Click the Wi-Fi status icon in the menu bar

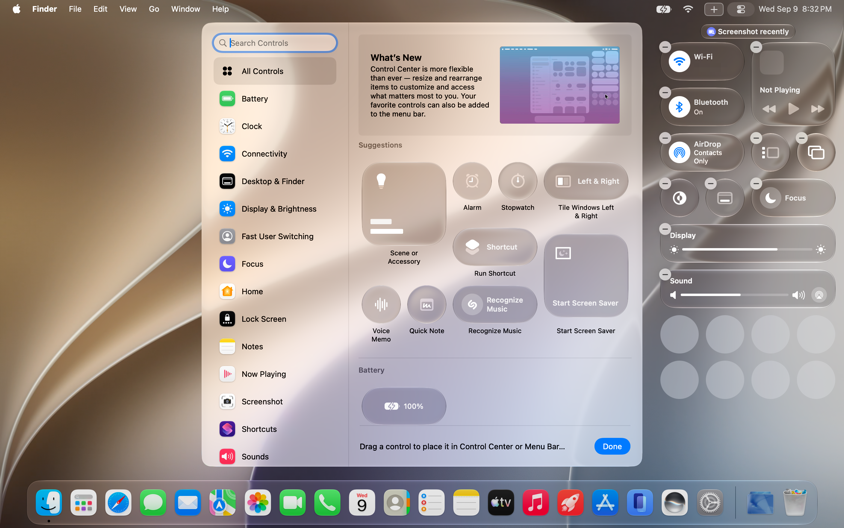pyautogui.click(x=688, y=9)
